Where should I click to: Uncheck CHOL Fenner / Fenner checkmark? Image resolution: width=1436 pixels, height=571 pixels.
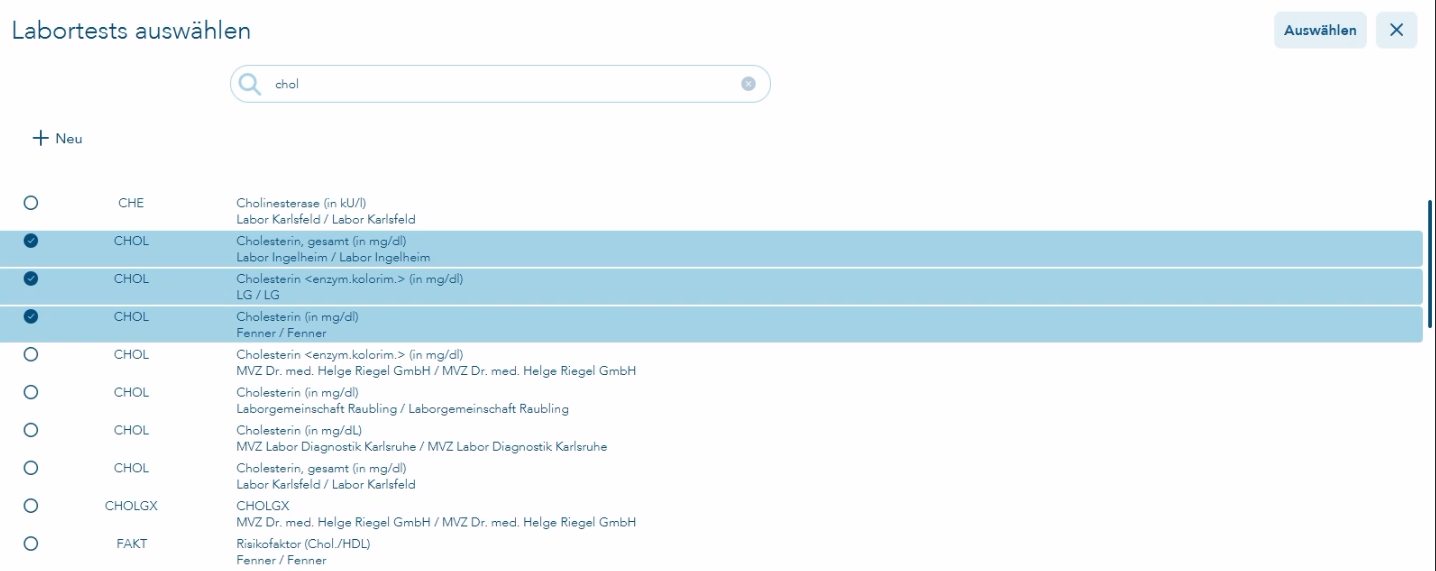coord(31,317)
